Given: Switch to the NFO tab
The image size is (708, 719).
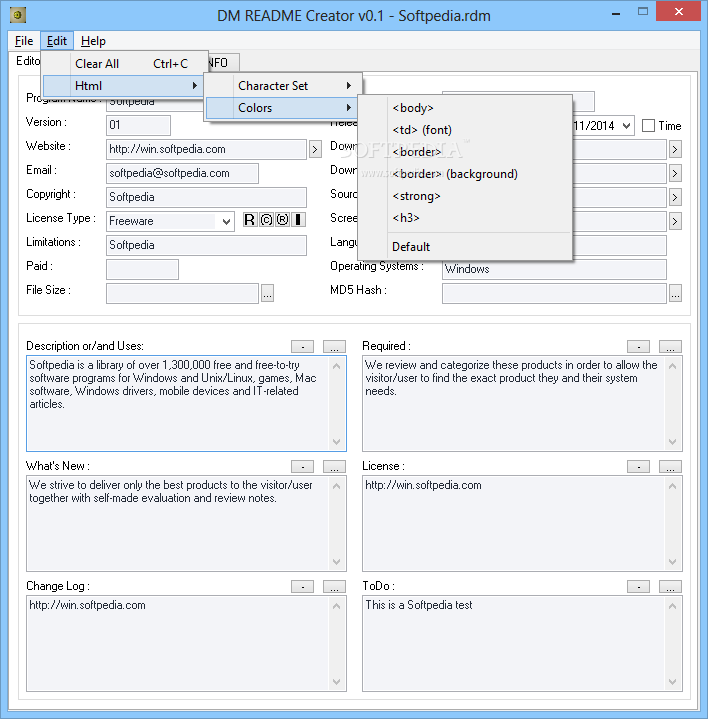Looking at the screenshot, I should tap(222, 63).
